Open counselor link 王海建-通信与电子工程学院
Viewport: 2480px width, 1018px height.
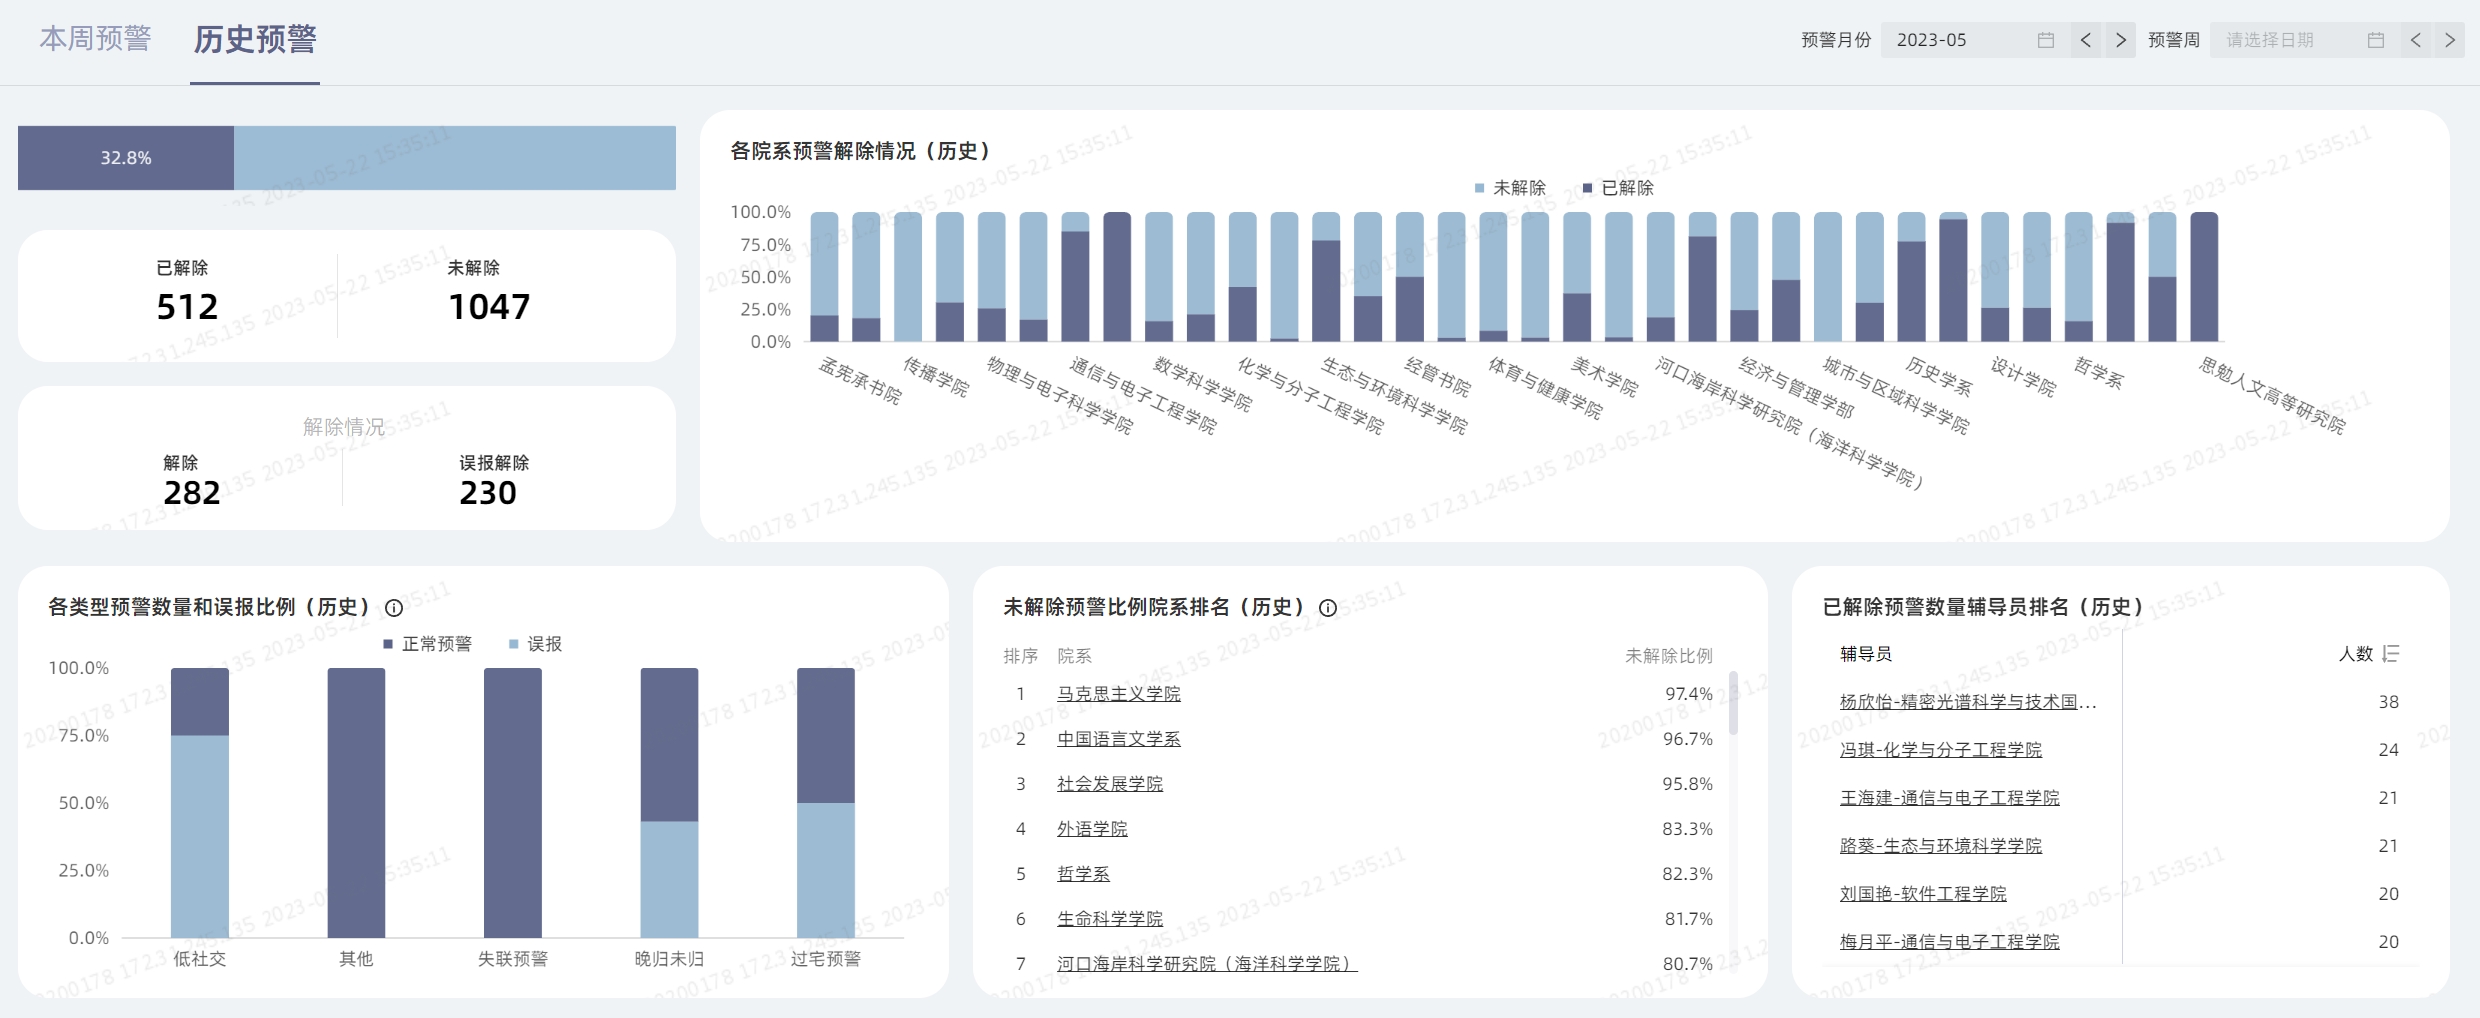click(x=1950, y=798)
